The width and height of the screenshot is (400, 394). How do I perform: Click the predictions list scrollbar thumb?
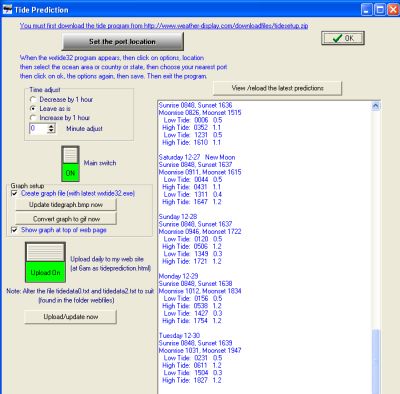click(x=376, y=362)
